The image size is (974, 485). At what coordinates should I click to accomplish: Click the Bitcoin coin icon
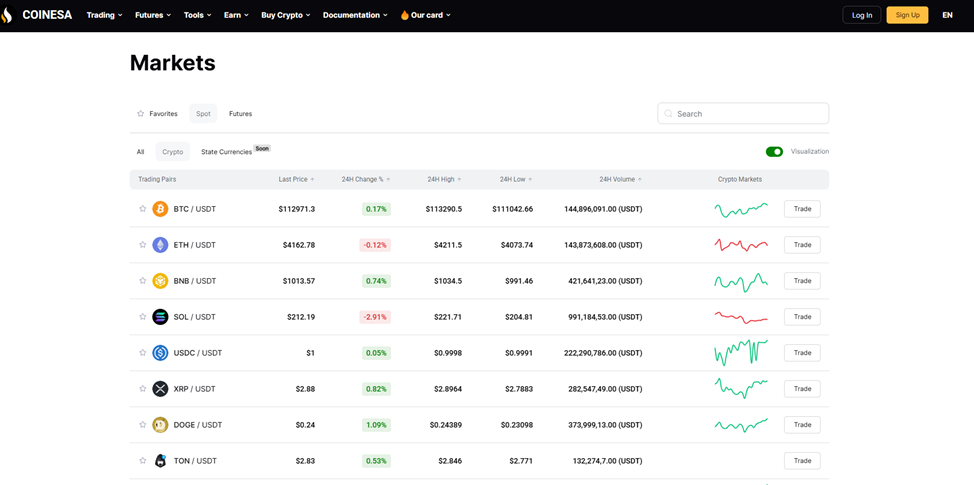tap(160, 209)
